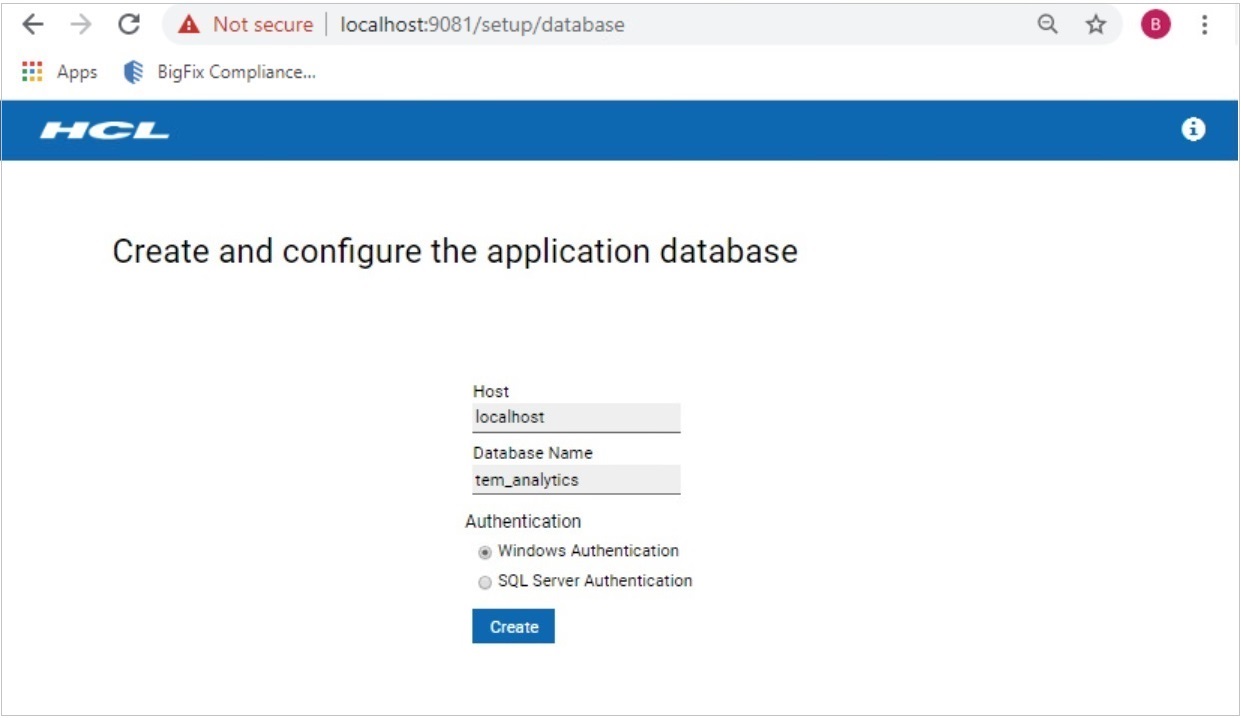This screenshot has height=718, width=1241.
Task: Focus the Host input field
Action: [x=576, y=417]
